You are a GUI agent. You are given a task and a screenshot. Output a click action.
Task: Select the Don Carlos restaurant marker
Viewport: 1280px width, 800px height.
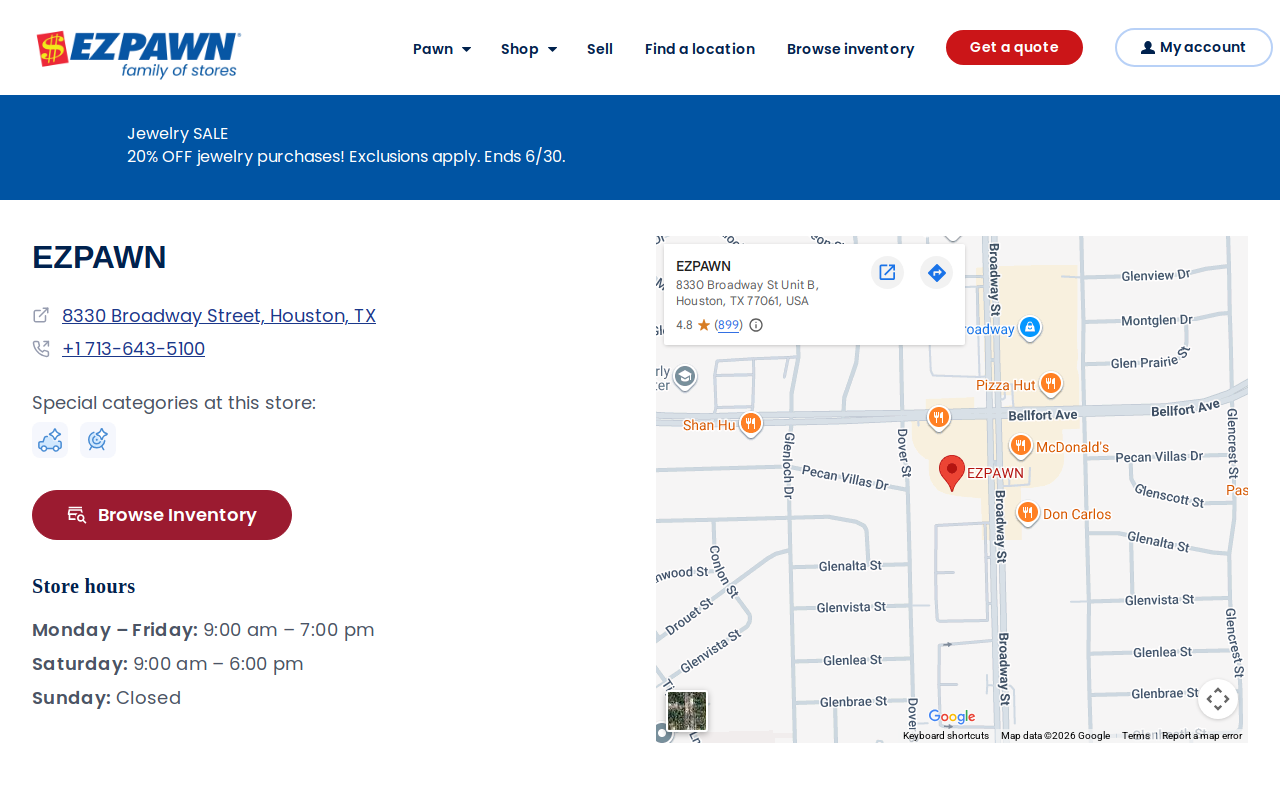[x=1027, y=514]
